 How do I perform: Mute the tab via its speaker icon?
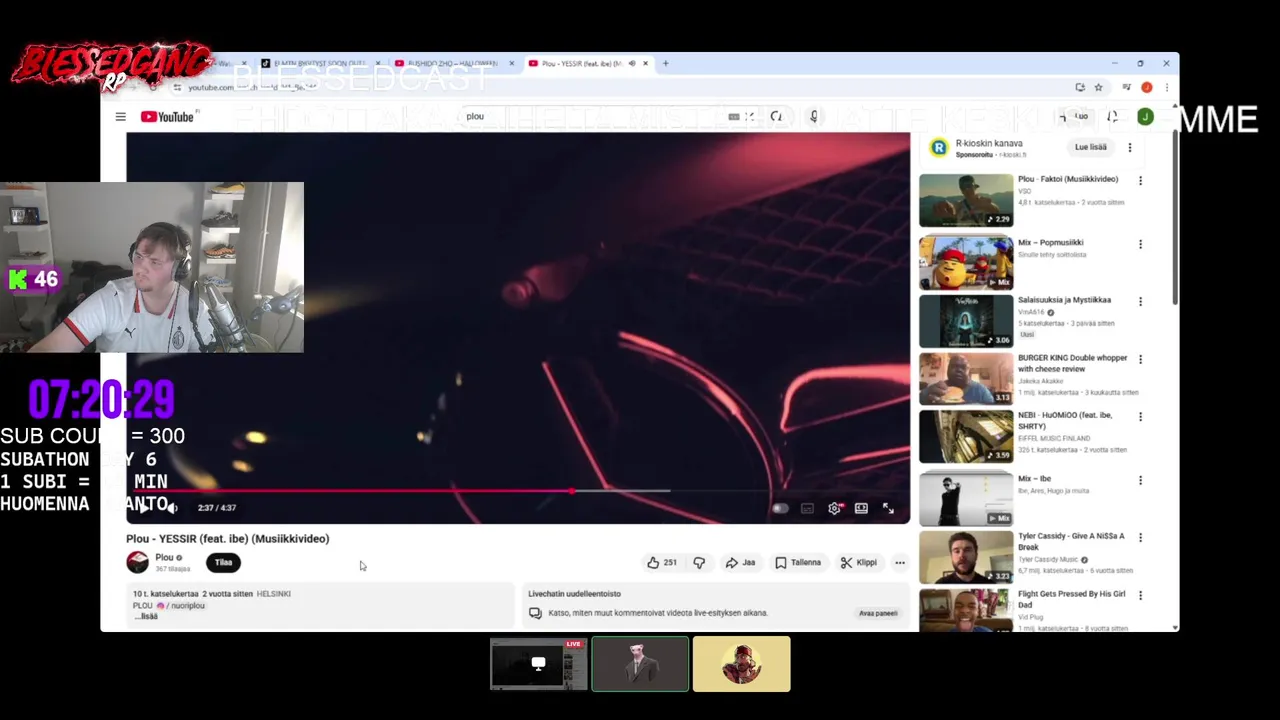[x=632, y=63]
